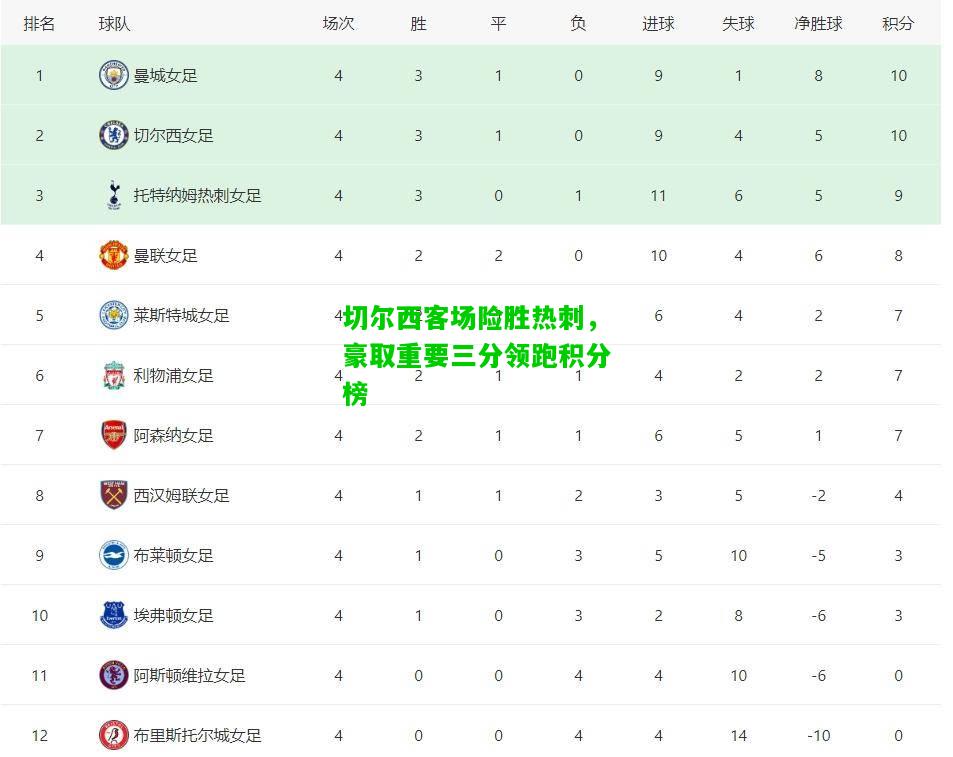Click the Tottenham Hotspur cockerel logo
Screen dimensions: 953x757
(114, 195)
